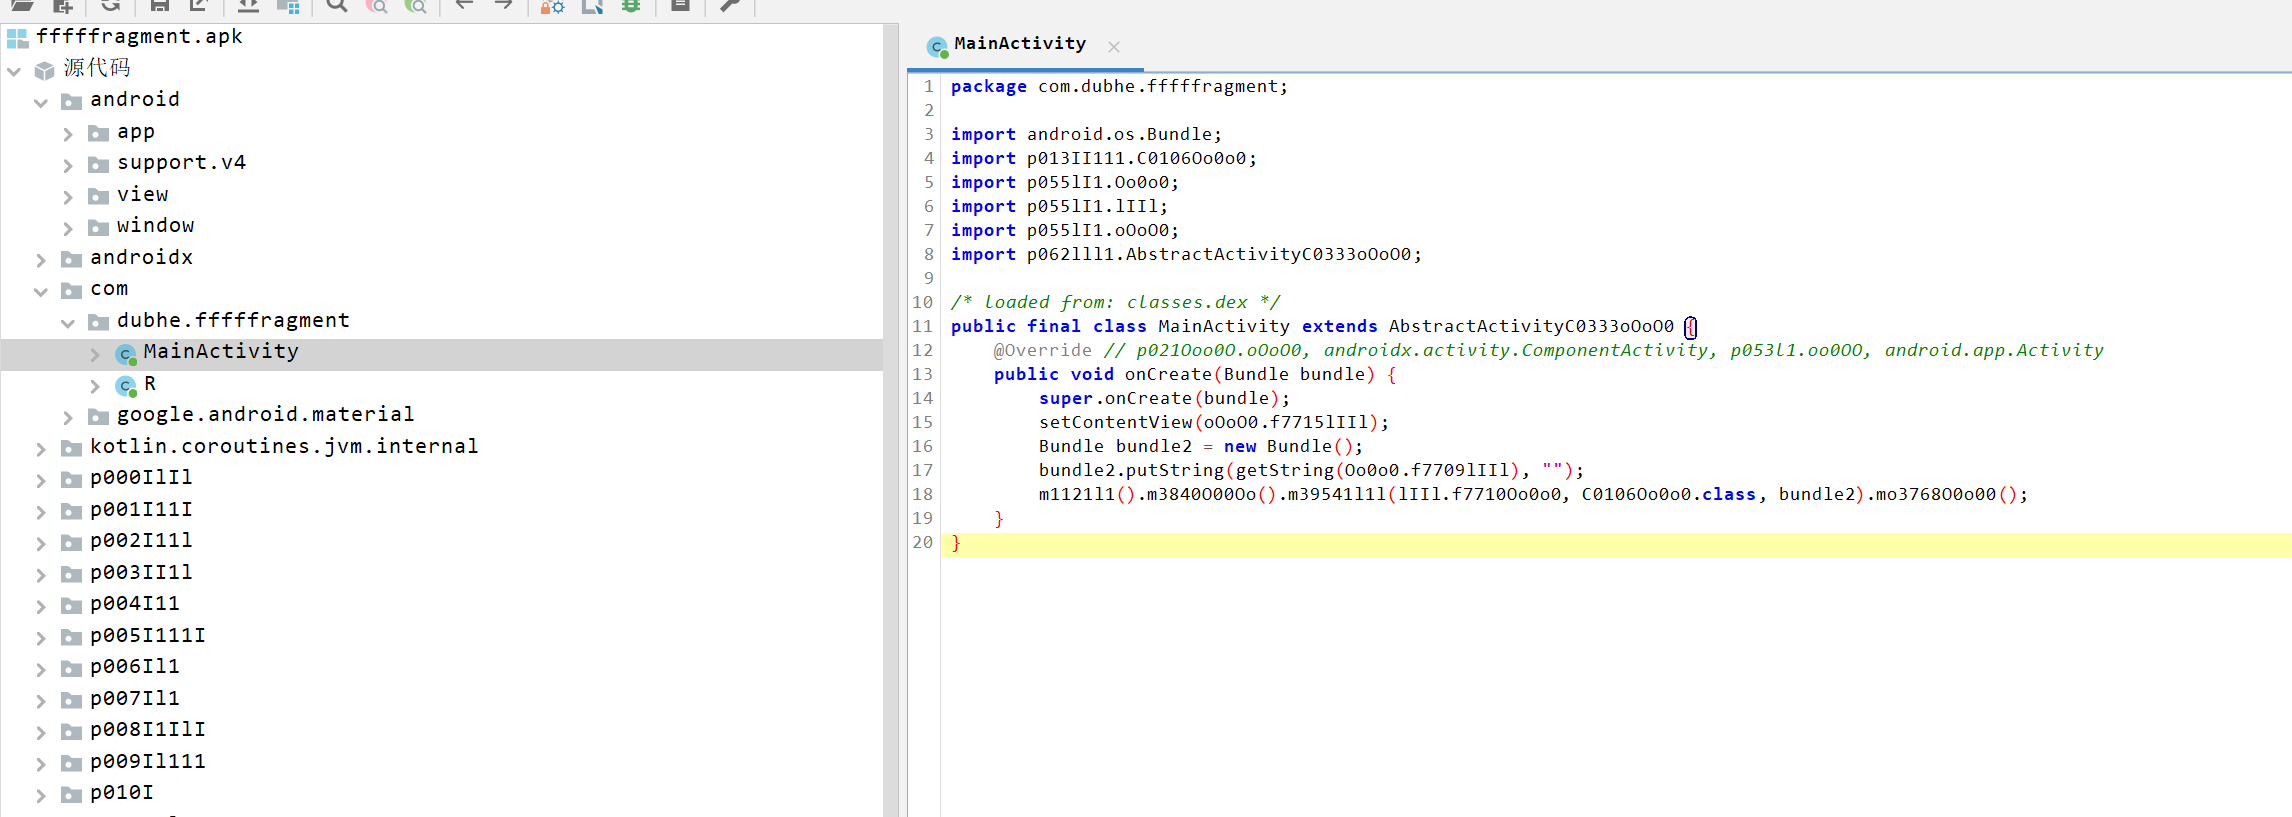Select google.android.material package in tree
This screenshot has width=2292, height=817.
265,415
